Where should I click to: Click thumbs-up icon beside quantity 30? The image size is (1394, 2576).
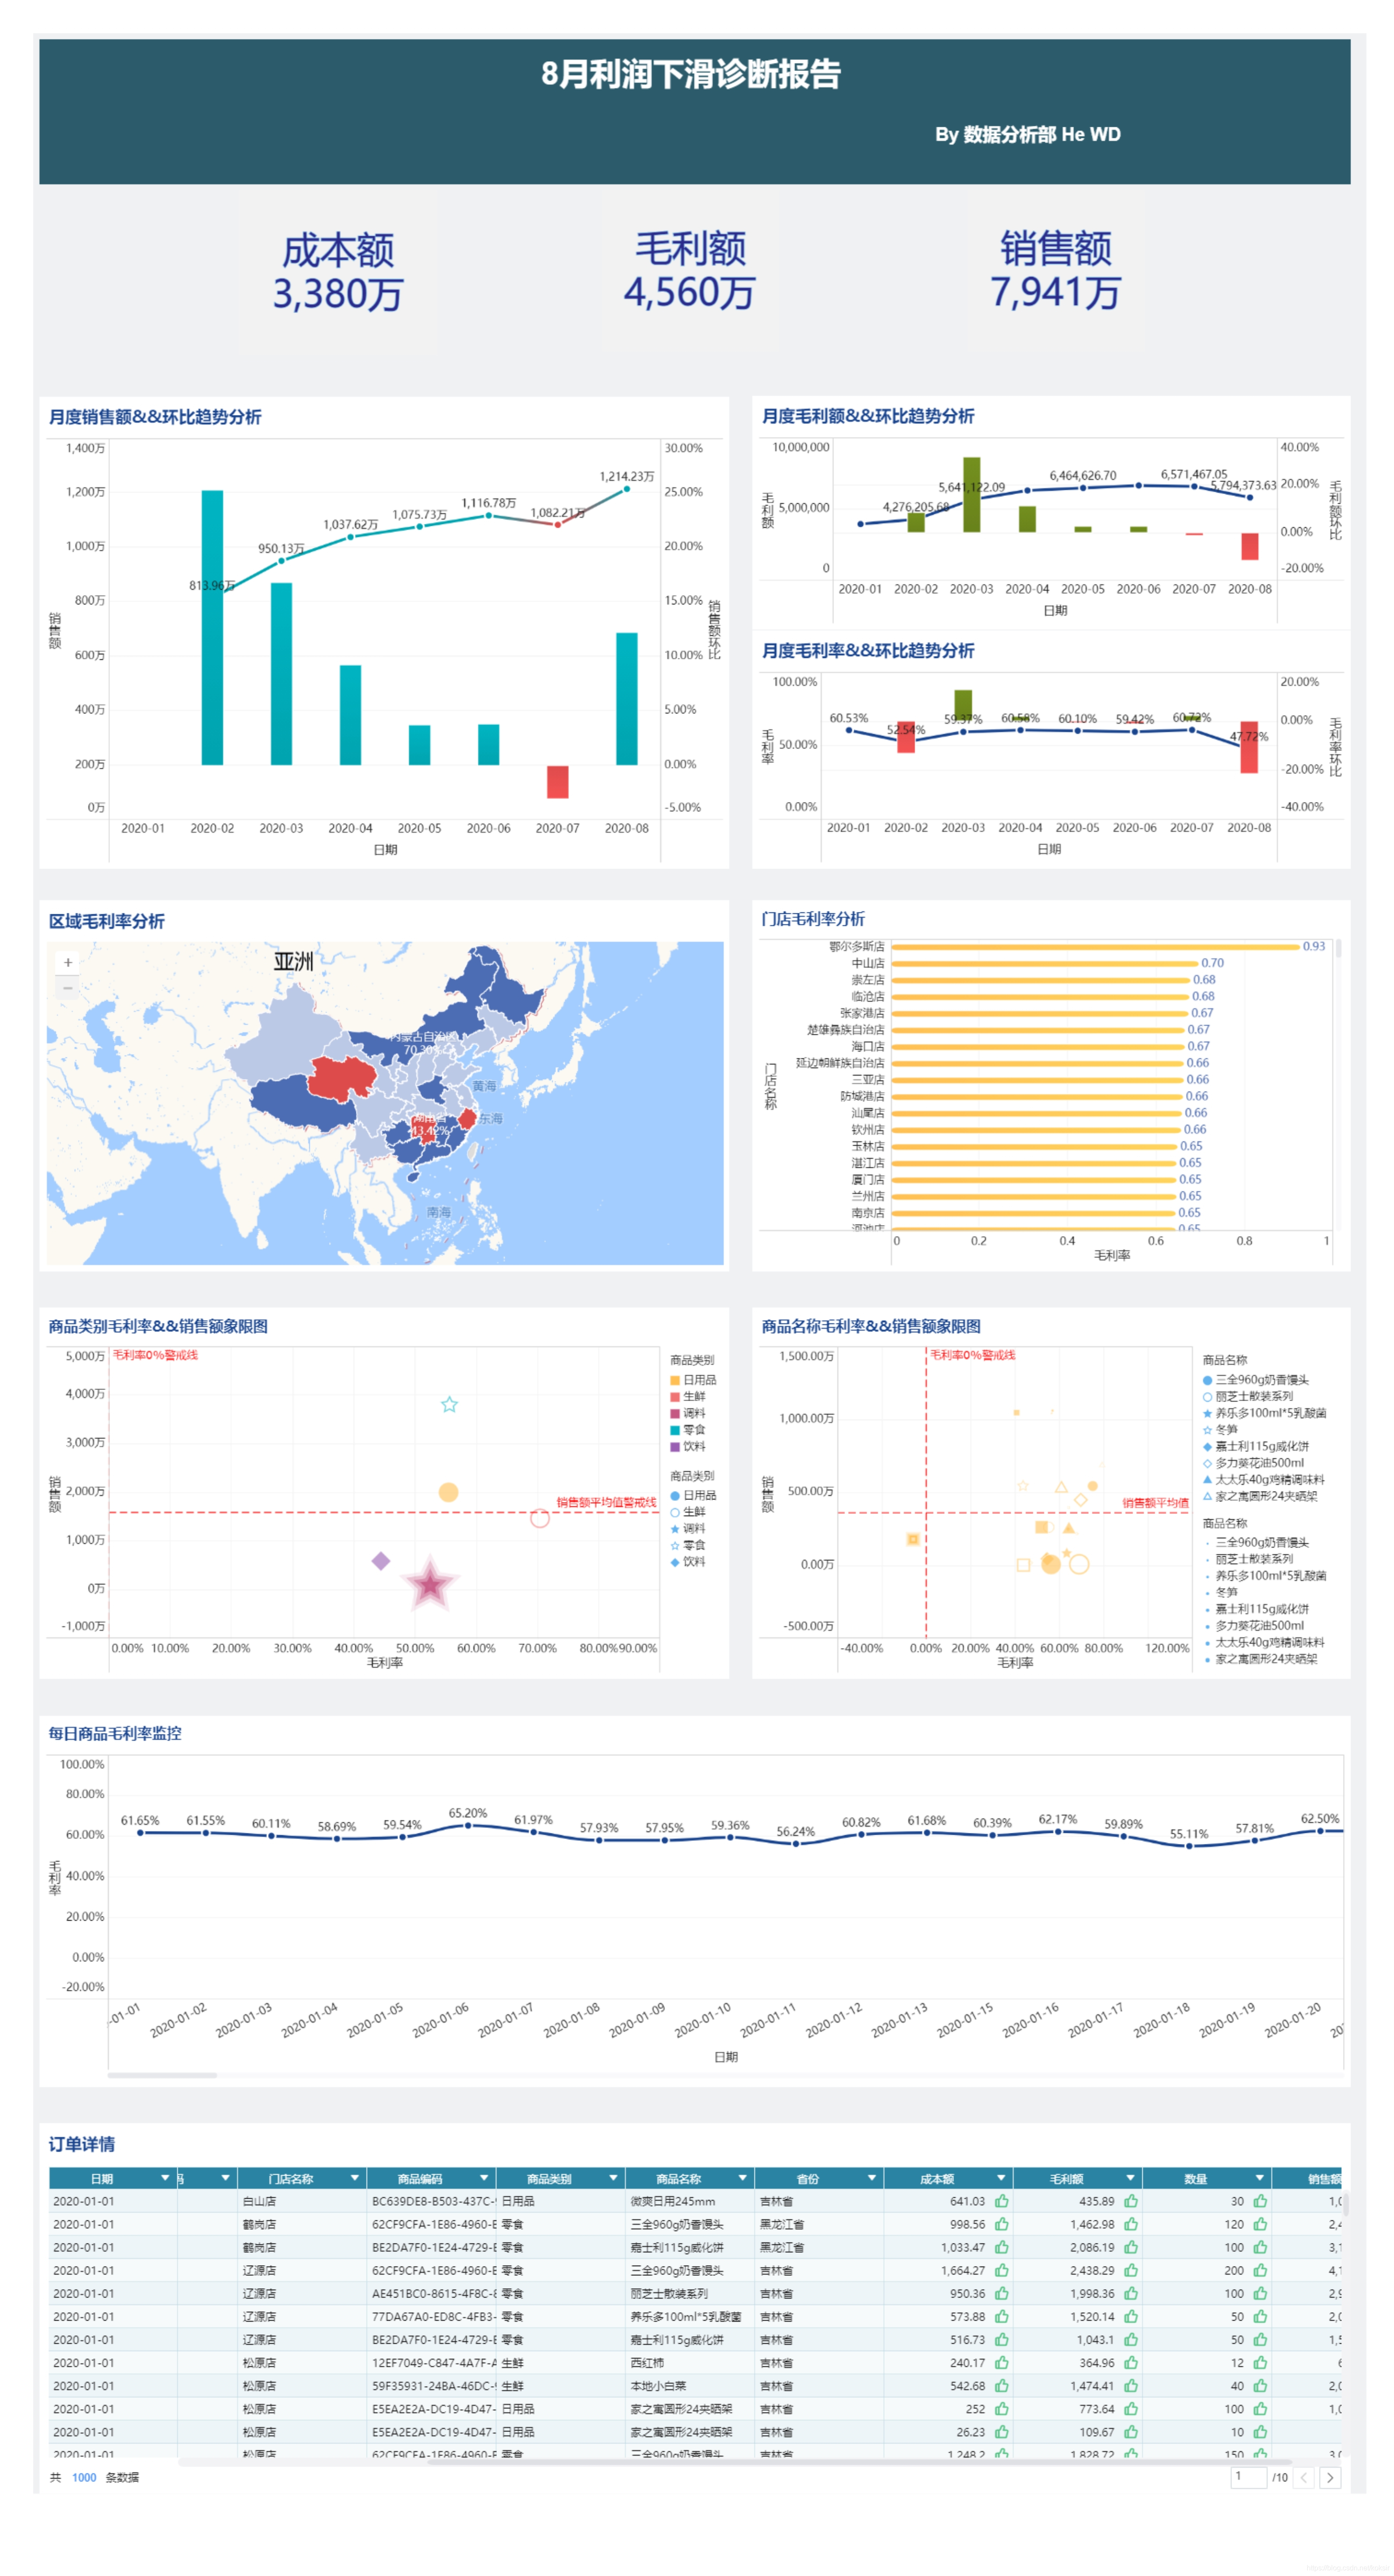coord(1260,2201)
